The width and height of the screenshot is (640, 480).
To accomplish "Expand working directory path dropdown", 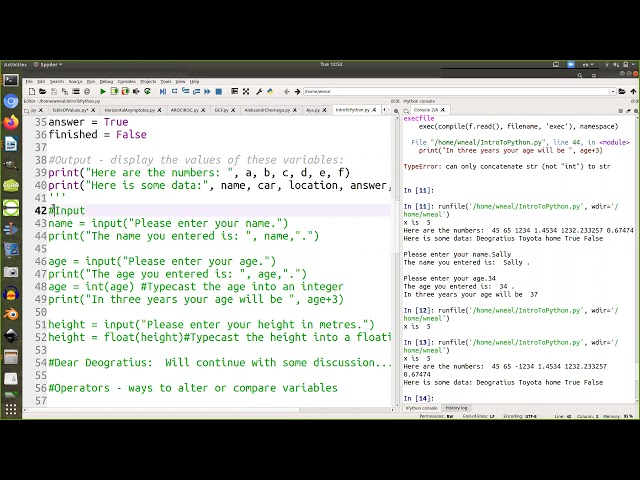I will [613, 91].
